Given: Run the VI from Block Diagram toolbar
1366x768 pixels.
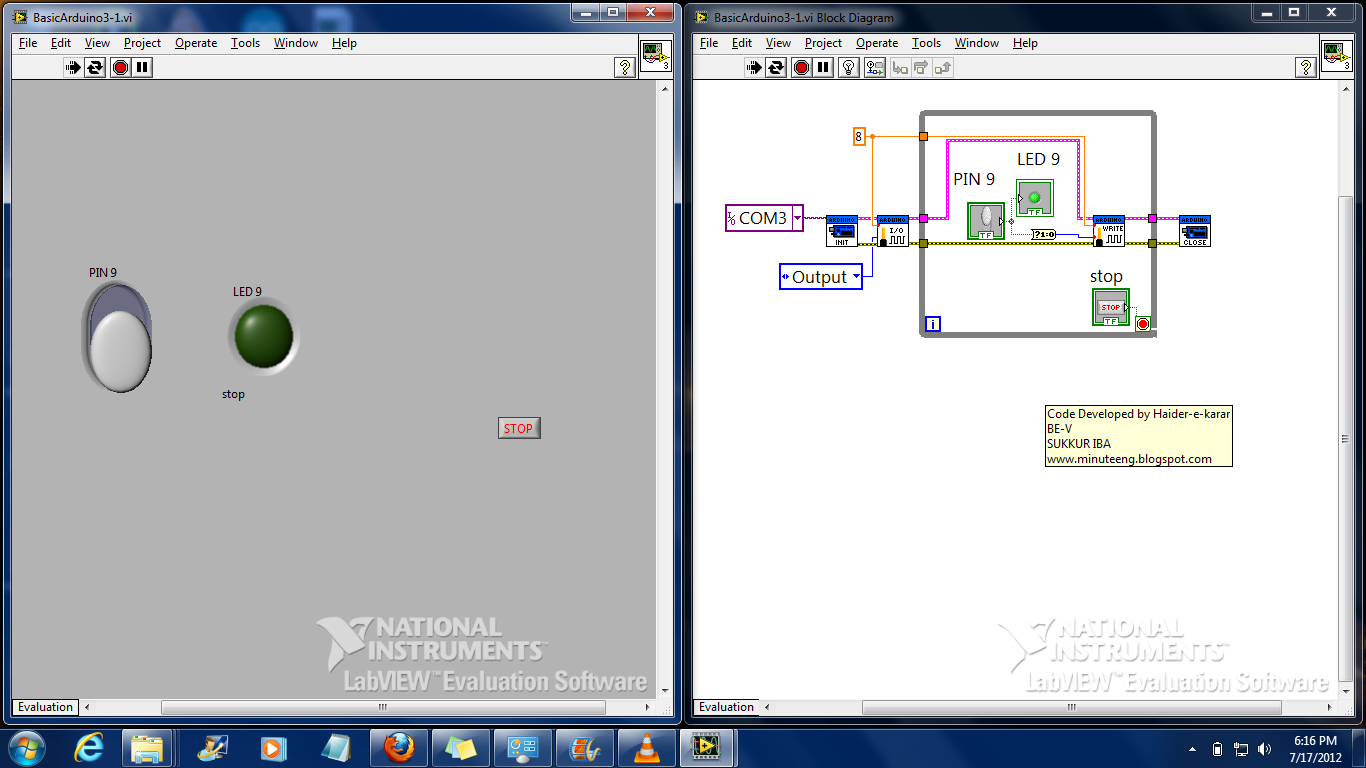Looking at the screenshot, I should click(755, 67).
